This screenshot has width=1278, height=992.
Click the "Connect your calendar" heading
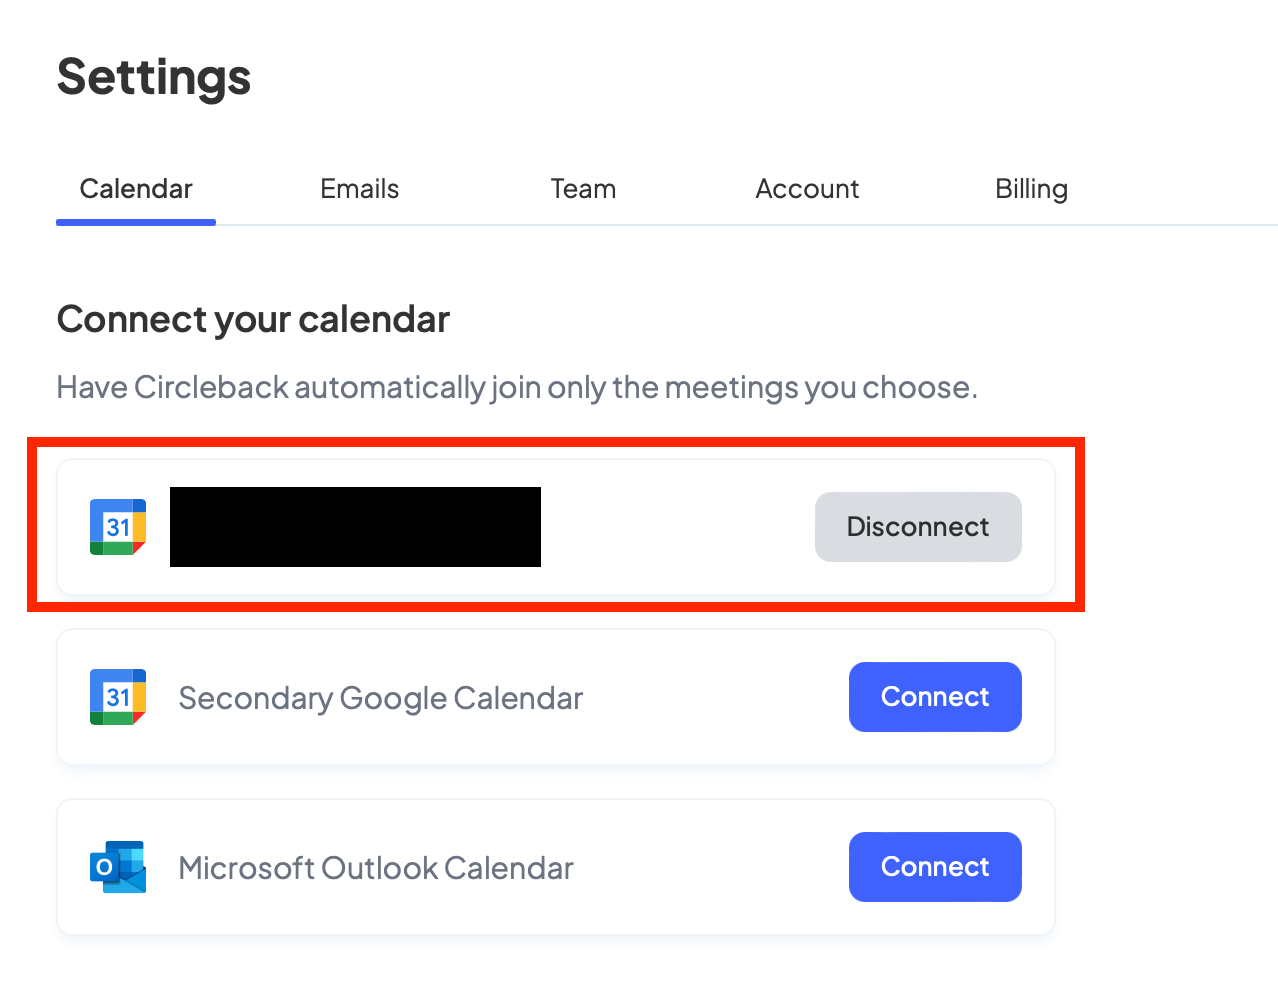253,320
